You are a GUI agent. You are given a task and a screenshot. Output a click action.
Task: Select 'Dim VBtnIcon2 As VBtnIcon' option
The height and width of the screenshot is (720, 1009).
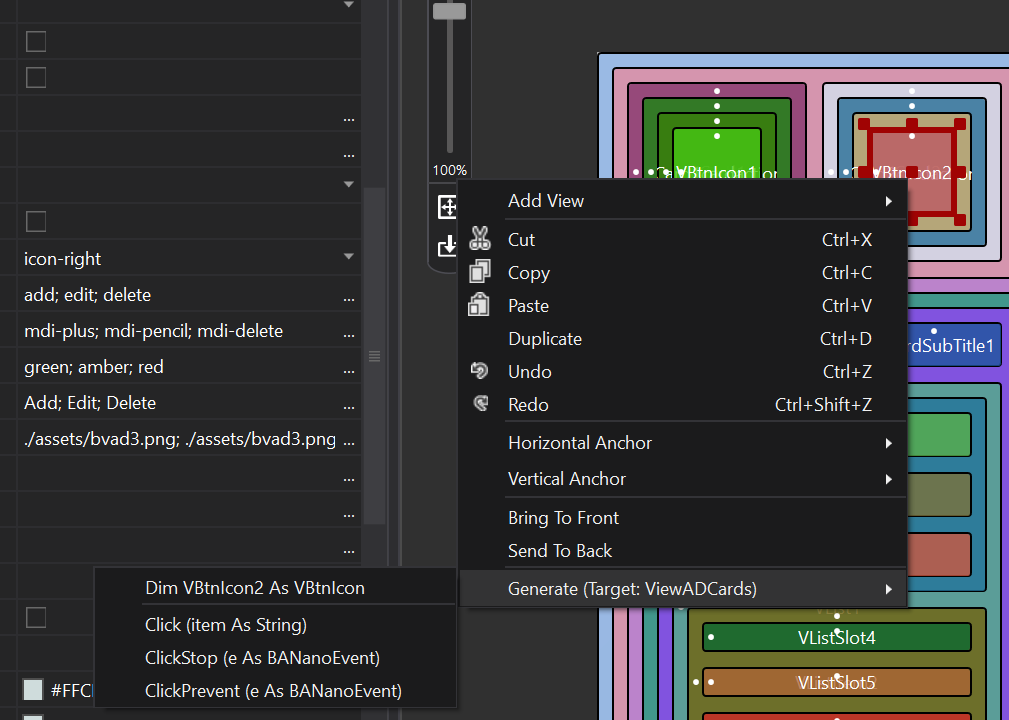[x=255, y=588]
